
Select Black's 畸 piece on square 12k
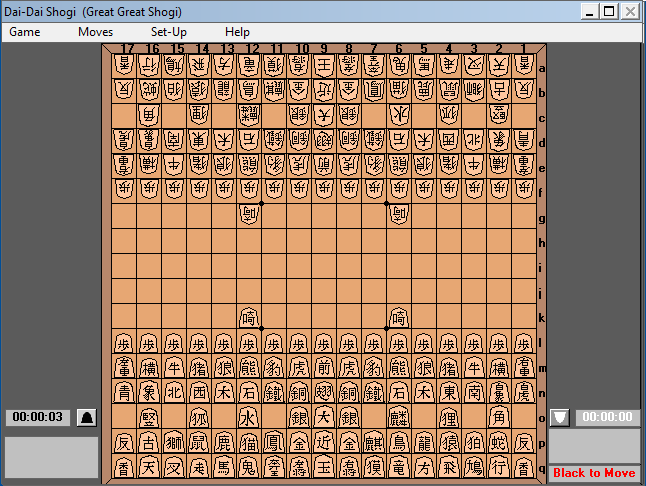tap(249, 317)
